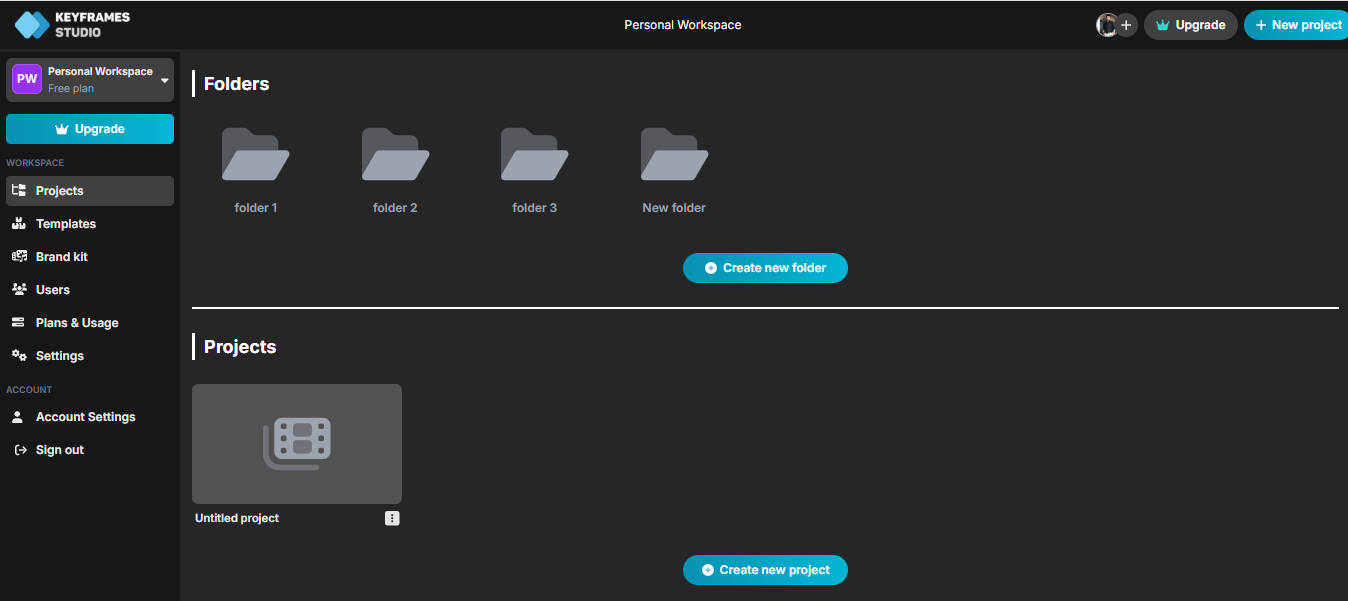Open Account Settings
The height and width of the screenshot is (601, 1348).
[x=86, y=416]
